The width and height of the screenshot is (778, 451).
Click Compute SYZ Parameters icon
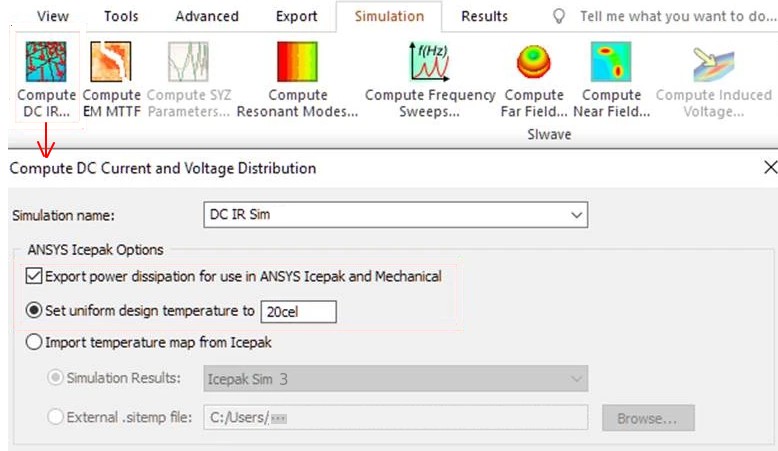(x=188, y=64)
